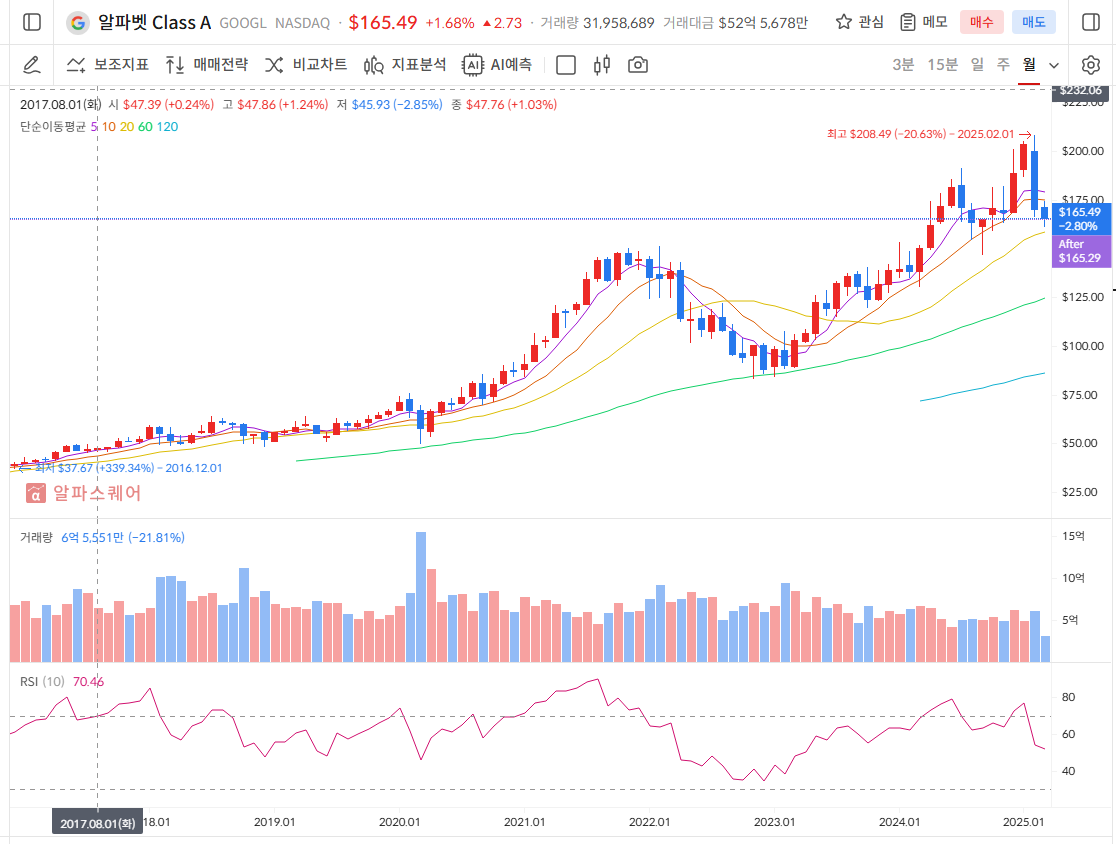Viewport: 1116px width, 844px height.
Task: Click moving average period 60
Action: pos(145,127)
